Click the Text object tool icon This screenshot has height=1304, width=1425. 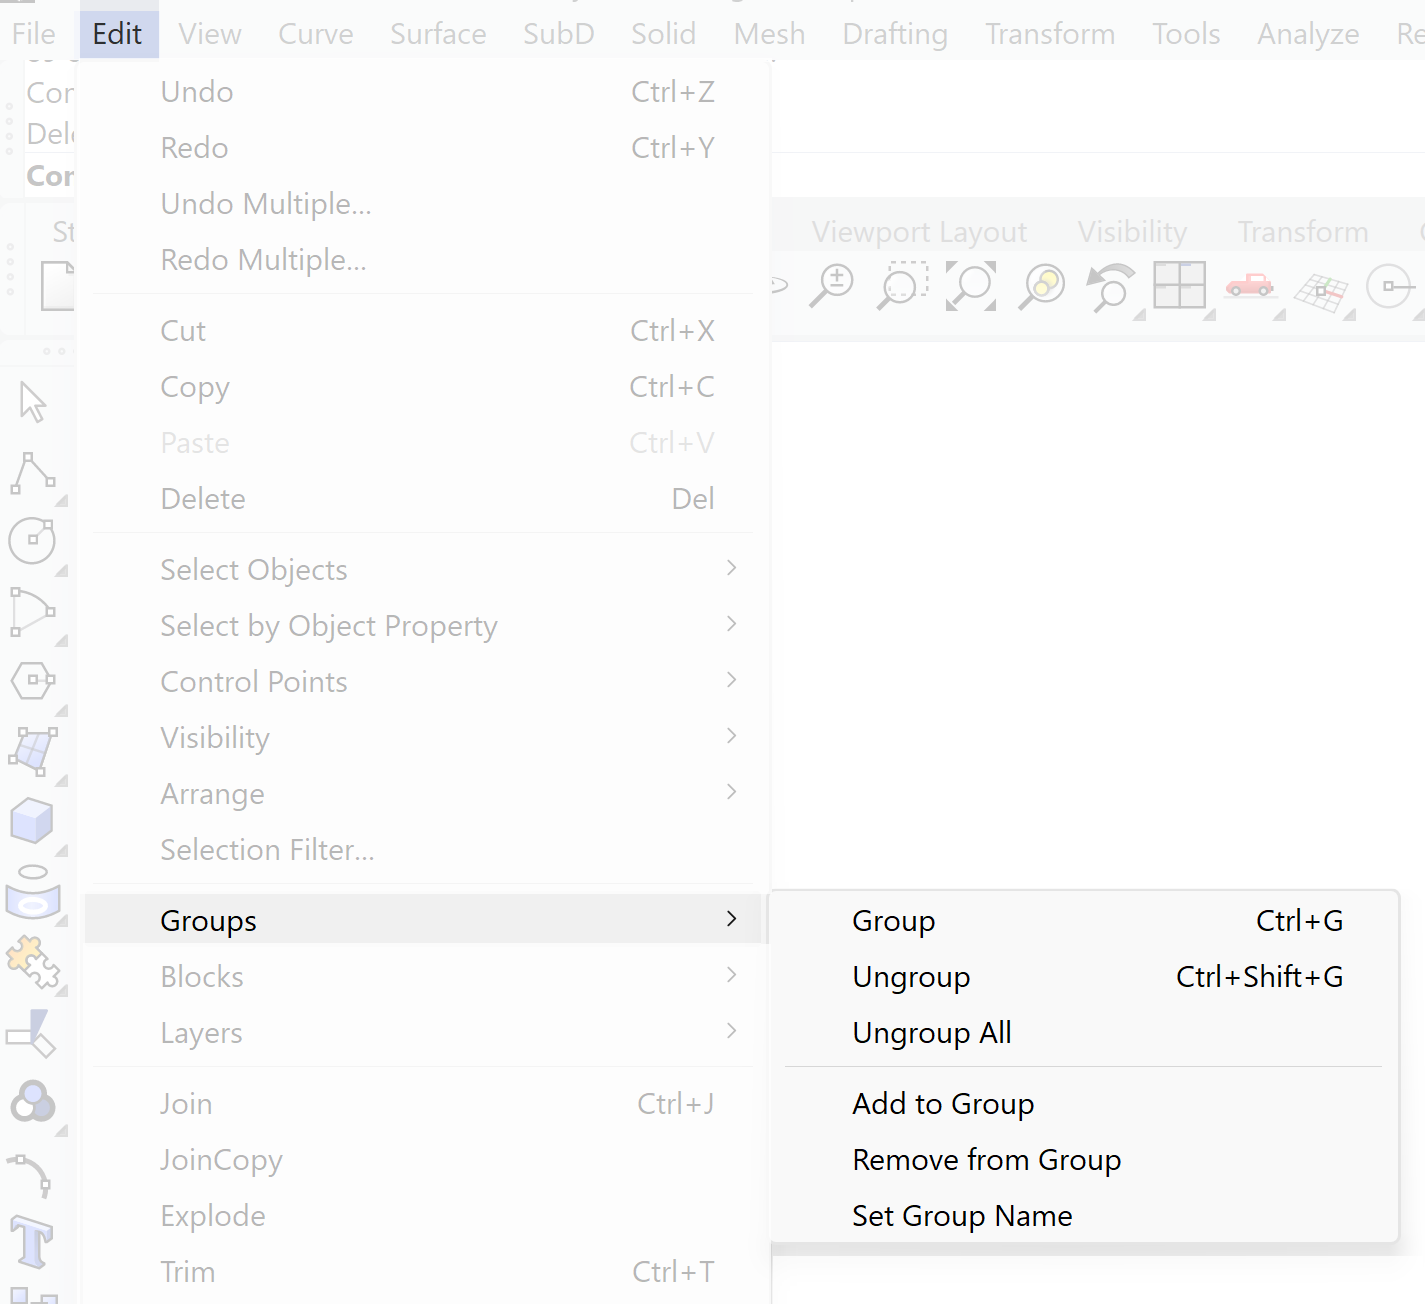(x=32, y=1242)
